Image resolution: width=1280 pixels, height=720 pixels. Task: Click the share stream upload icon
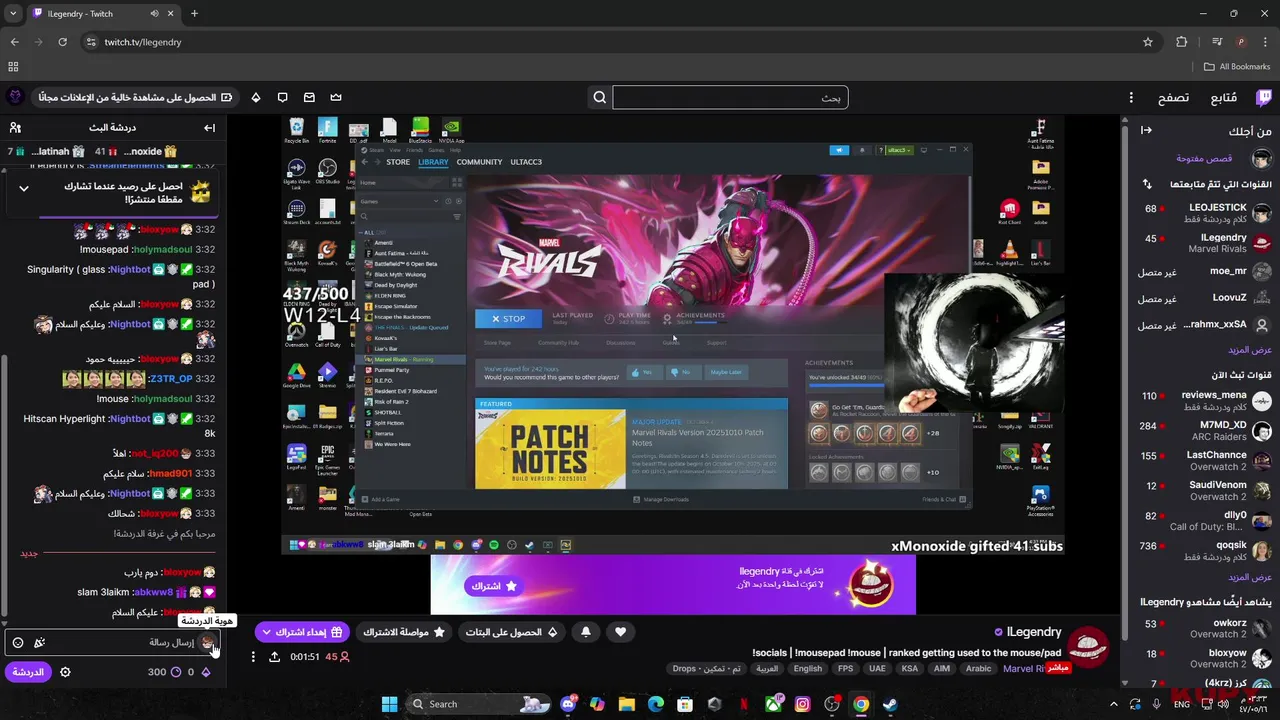coord(274,657)
